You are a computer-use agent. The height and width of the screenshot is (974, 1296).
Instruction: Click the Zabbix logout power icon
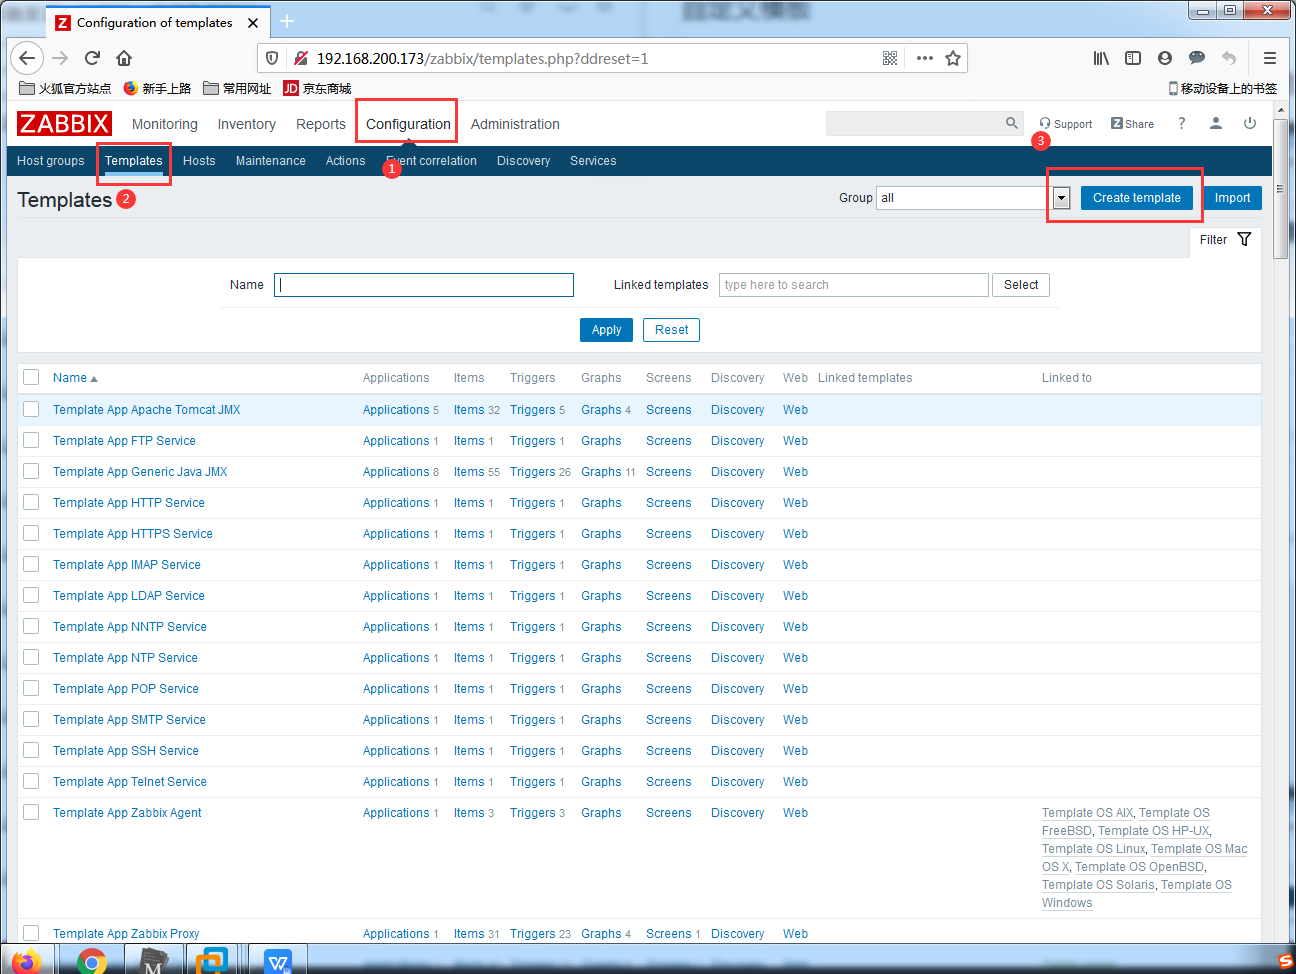pos(1250,123)
